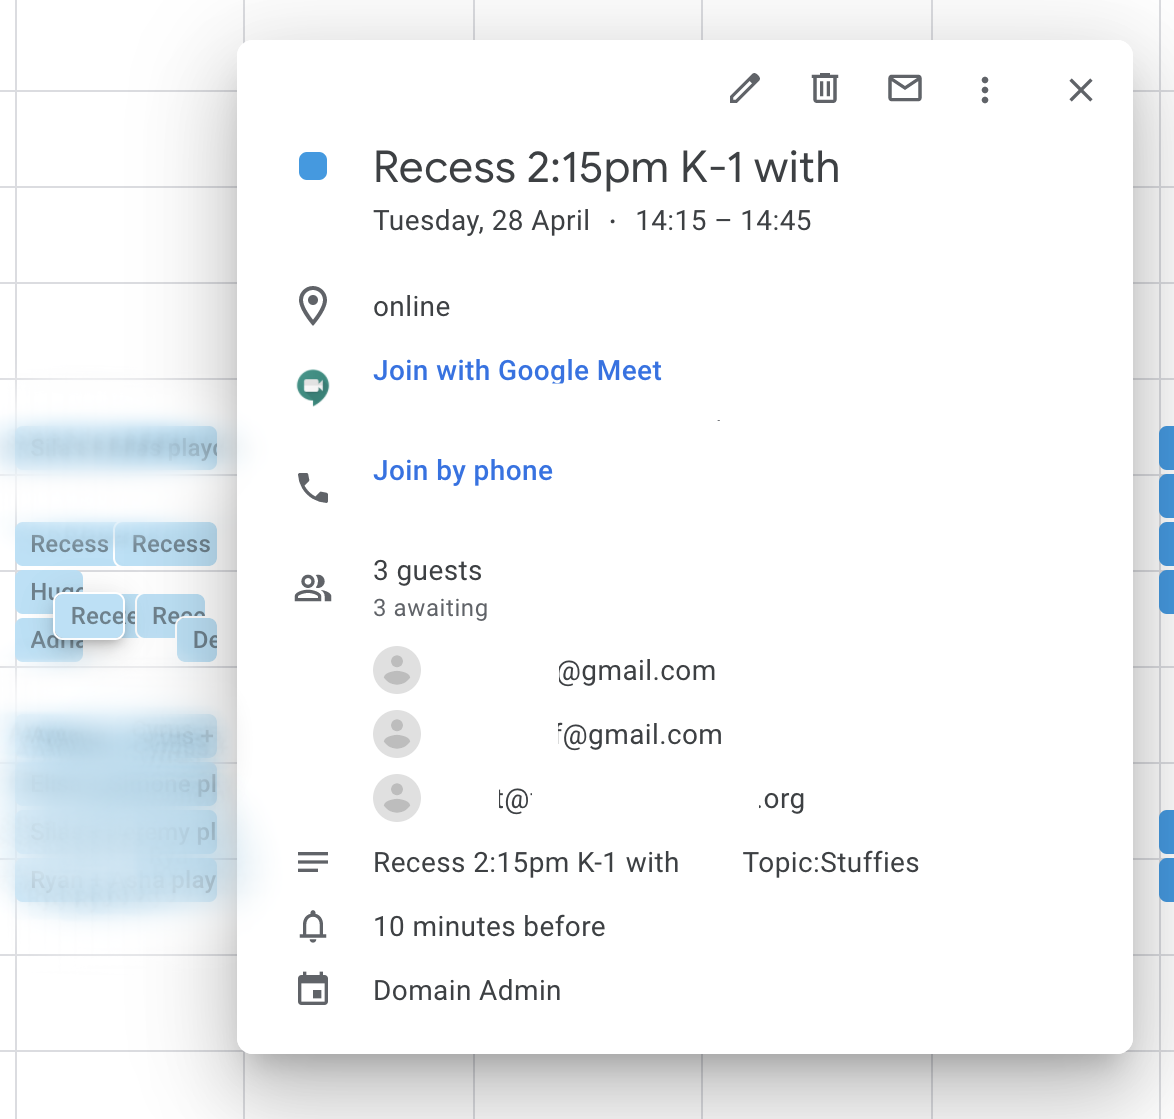
Task: Click the calendar icon beside Domain Admin
Action: pyautogui.click(x=313, y=990)
